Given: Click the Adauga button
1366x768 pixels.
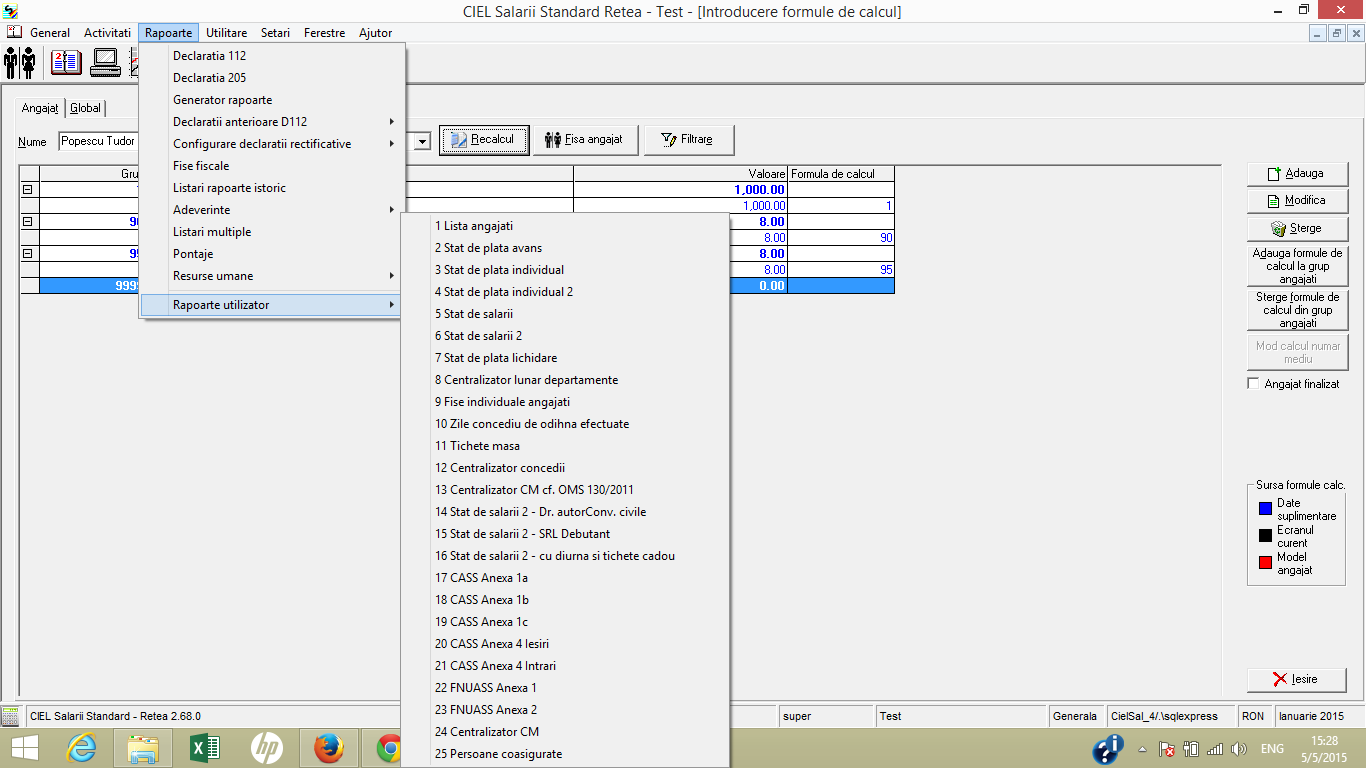Looking at the screenshot, I should tap(1297, 174).
